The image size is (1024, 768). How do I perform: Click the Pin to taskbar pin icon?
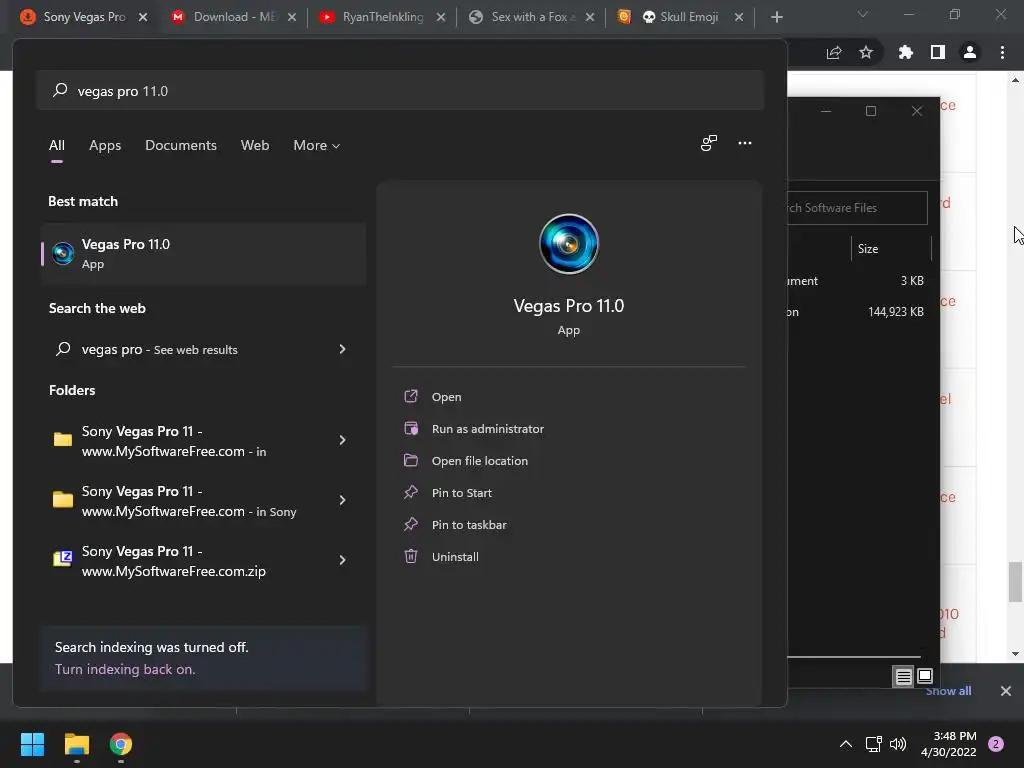pyautogui.click(x=411, y=524)
